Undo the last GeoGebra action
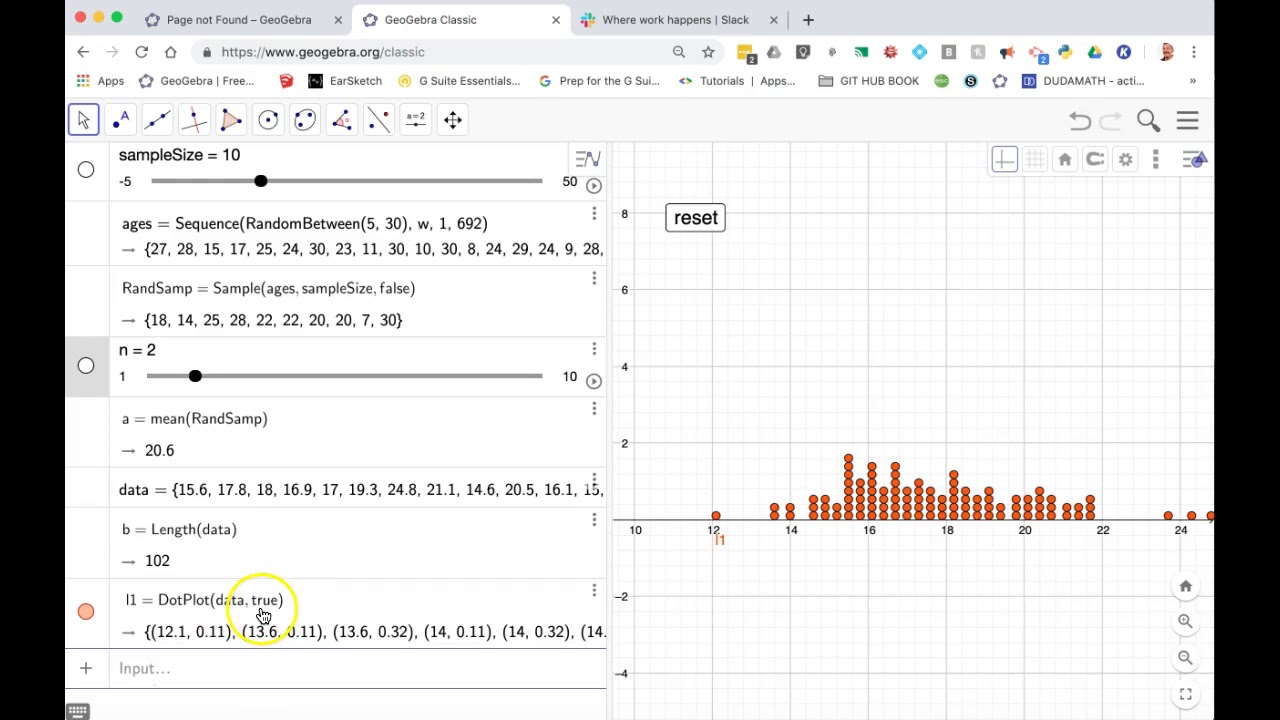This screenshot has height=720, width=1280. pyautogui.click(x=1079, y=121)
